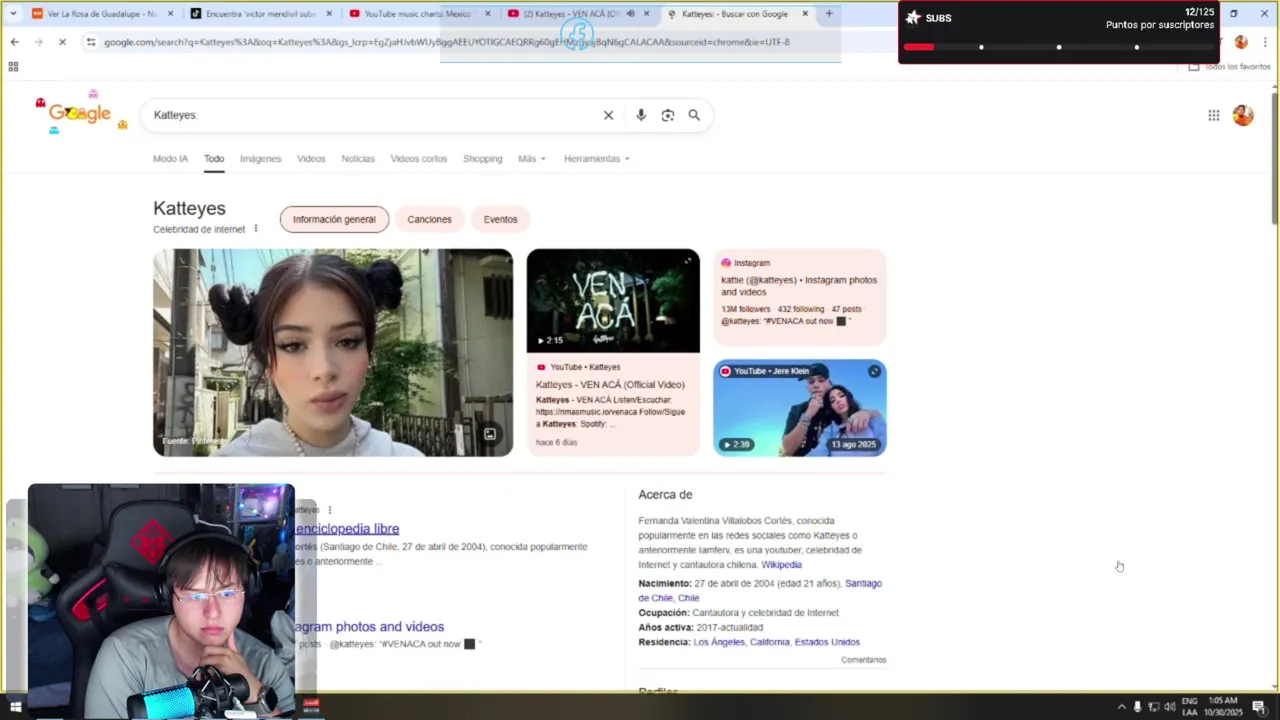The width and height of the screenshot is (1280, 720).
Task: Click the taskbar volume icon
Action: pyautogui.click(x=1170, y=707)
